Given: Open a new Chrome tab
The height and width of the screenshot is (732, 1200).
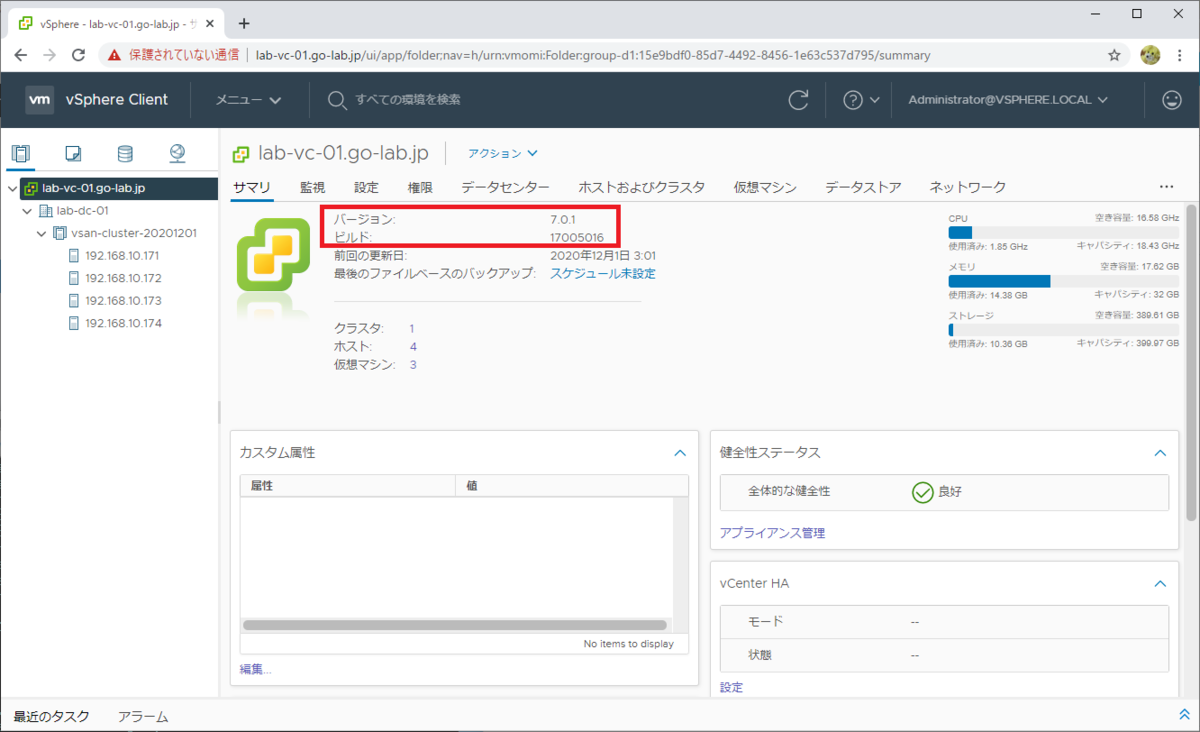Looking at the screenshot, I should point(244,23).
